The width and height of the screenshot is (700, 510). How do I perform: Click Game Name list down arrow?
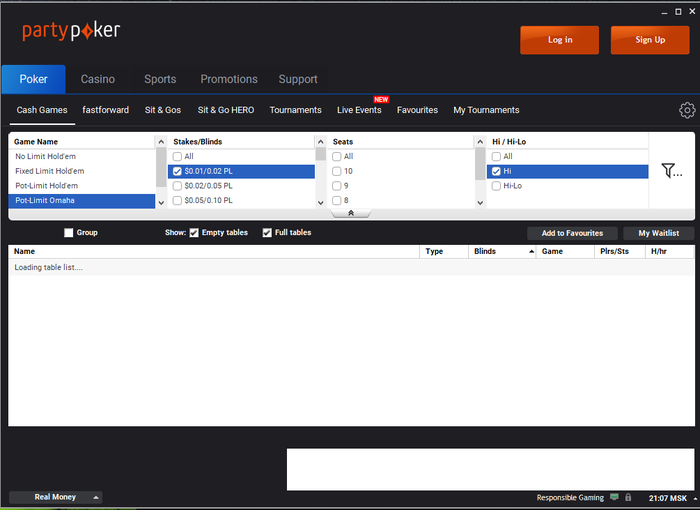(x=161, y=203)
